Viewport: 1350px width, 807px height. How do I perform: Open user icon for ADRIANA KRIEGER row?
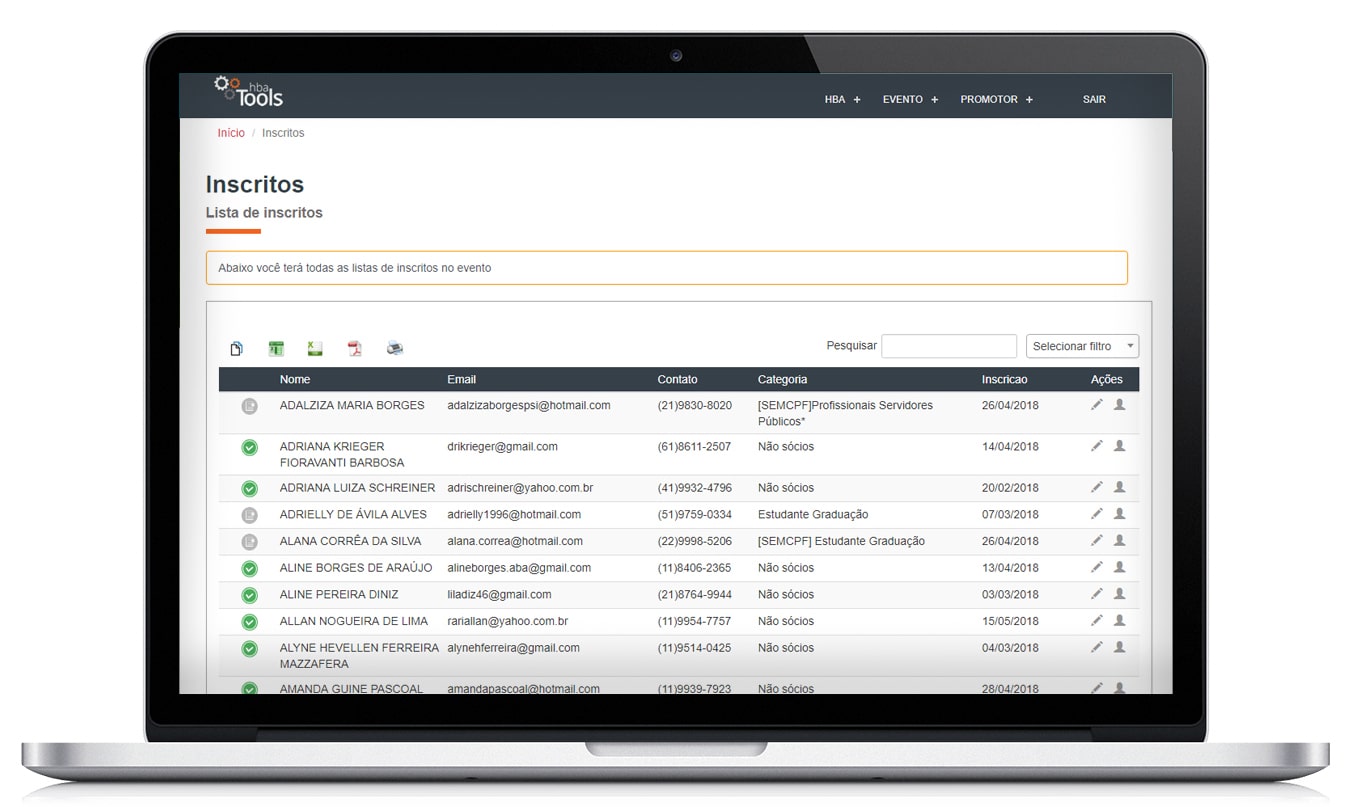1120,446
